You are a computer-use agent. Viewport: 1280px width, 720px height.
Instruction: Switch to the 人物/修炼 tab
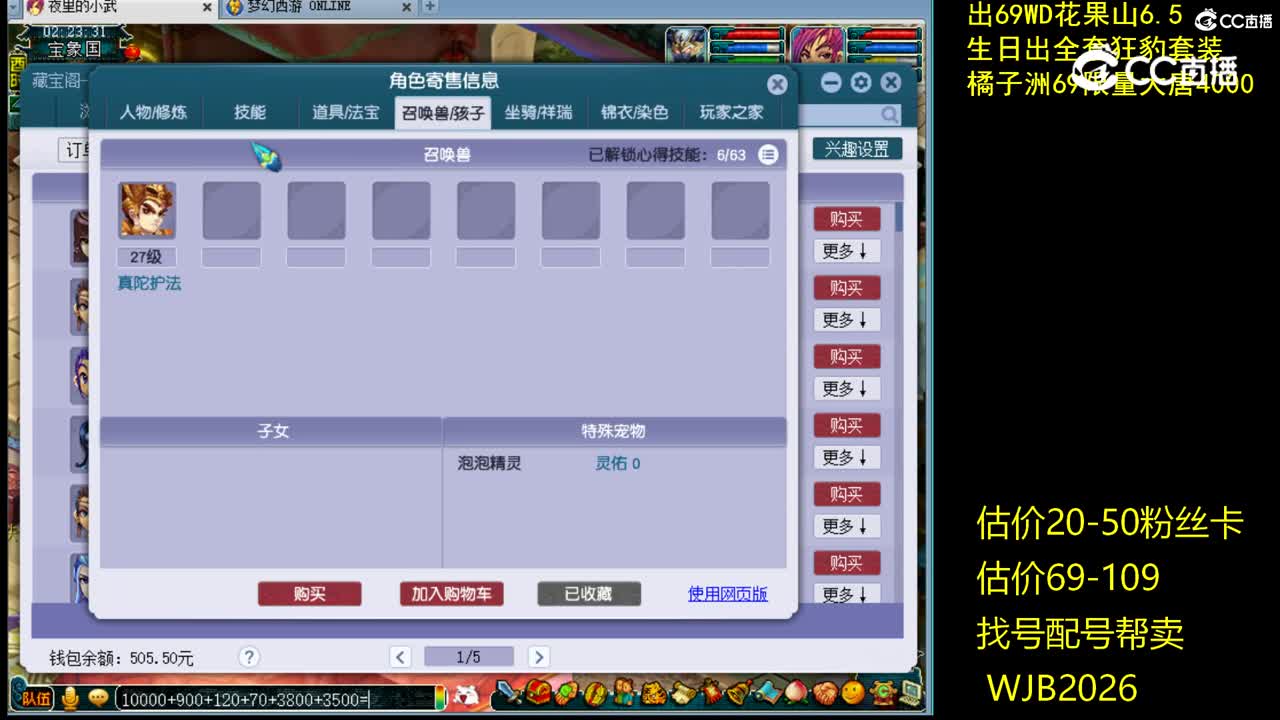pyautogui.click(x=153, y=113)
